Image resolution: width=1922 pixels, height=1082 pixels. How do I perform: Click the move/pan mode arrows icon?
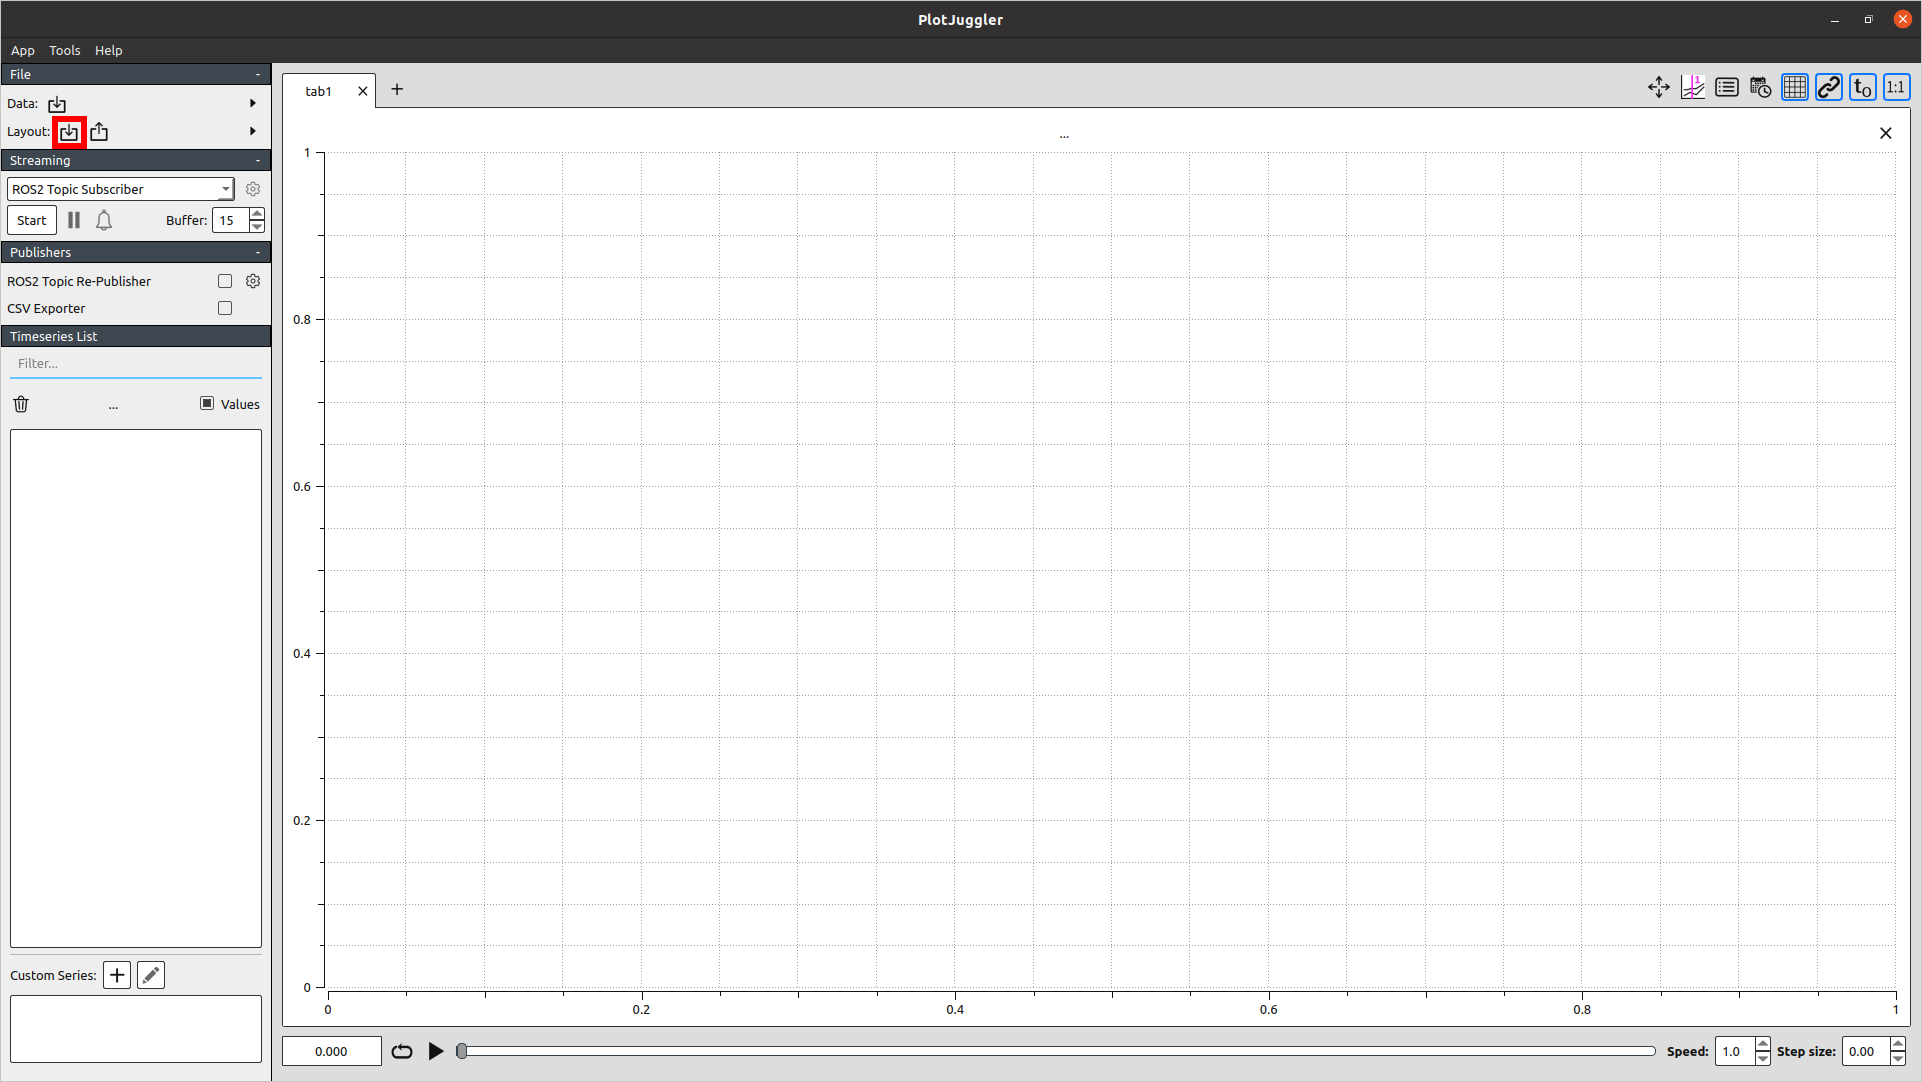click(x=1659, y=88)
